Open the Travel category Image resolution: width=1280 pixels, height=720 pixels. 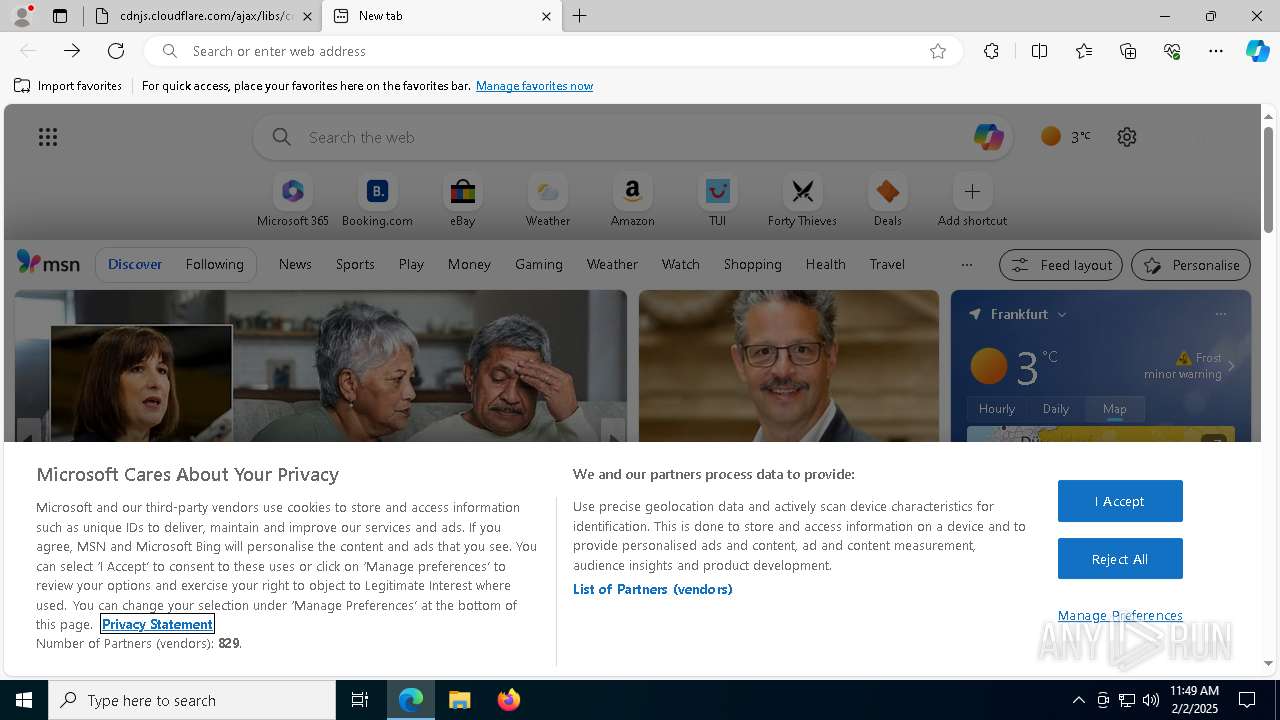pos(887,264)
